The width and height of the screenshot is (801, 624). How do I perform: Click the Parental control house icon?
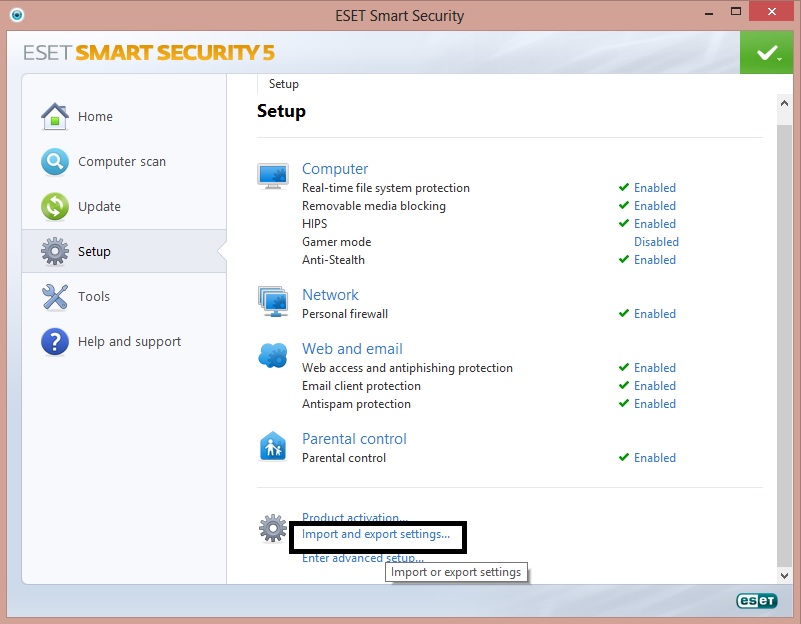[x=273, y=446]
